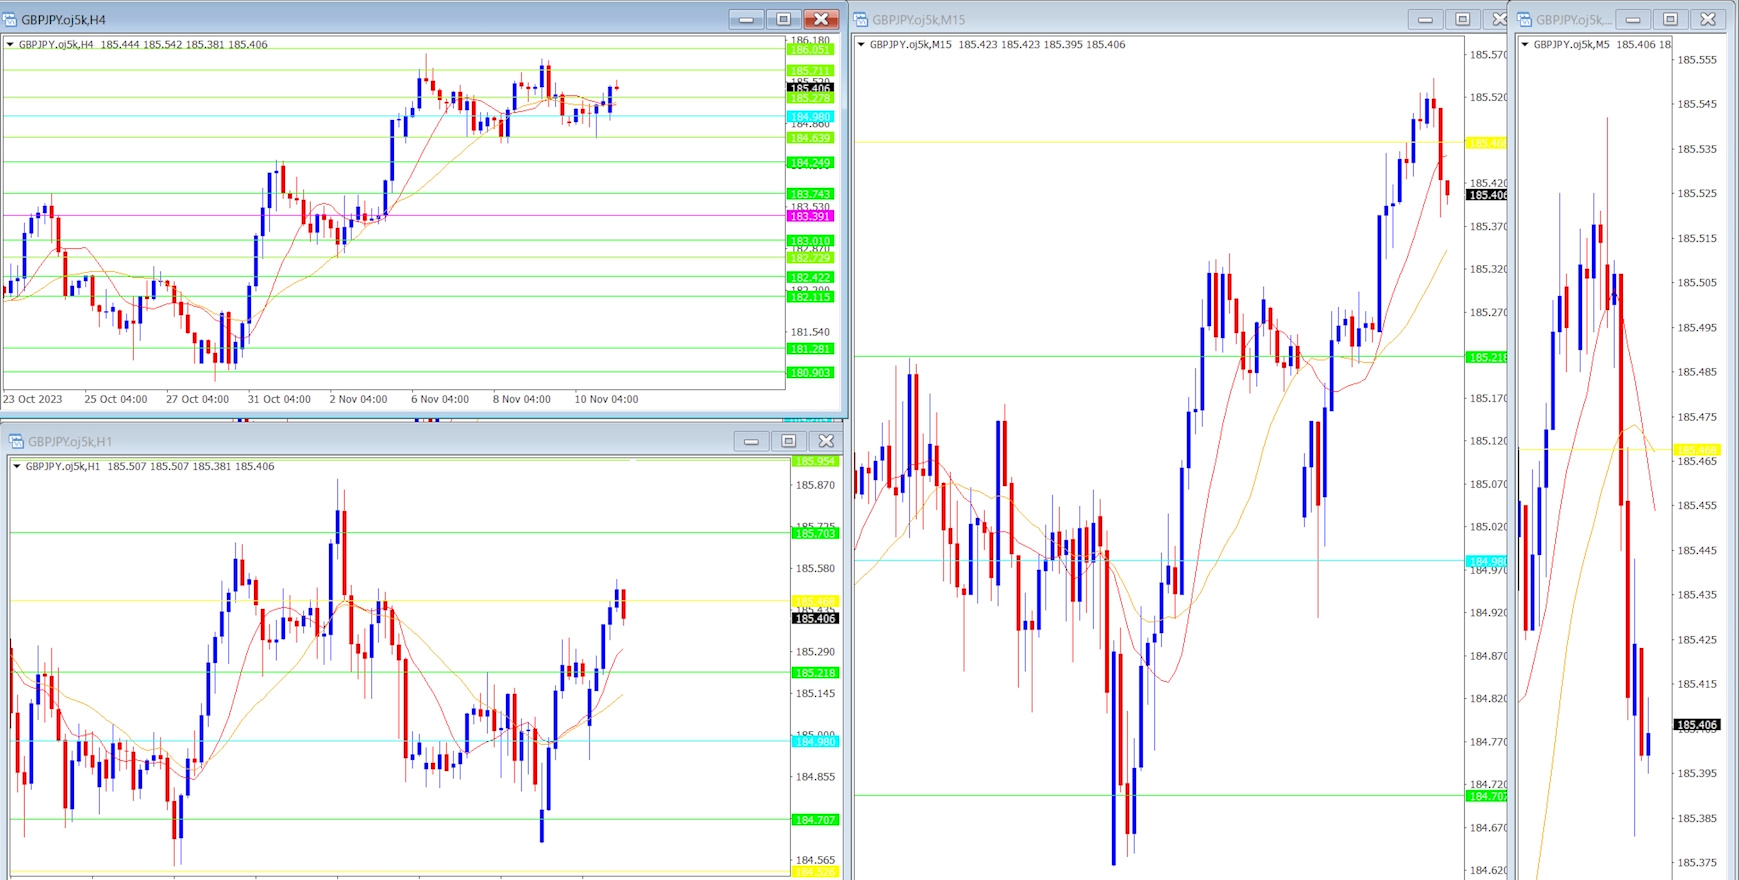Click the green 185.218 level label on M15 chart

point(1486,357)
